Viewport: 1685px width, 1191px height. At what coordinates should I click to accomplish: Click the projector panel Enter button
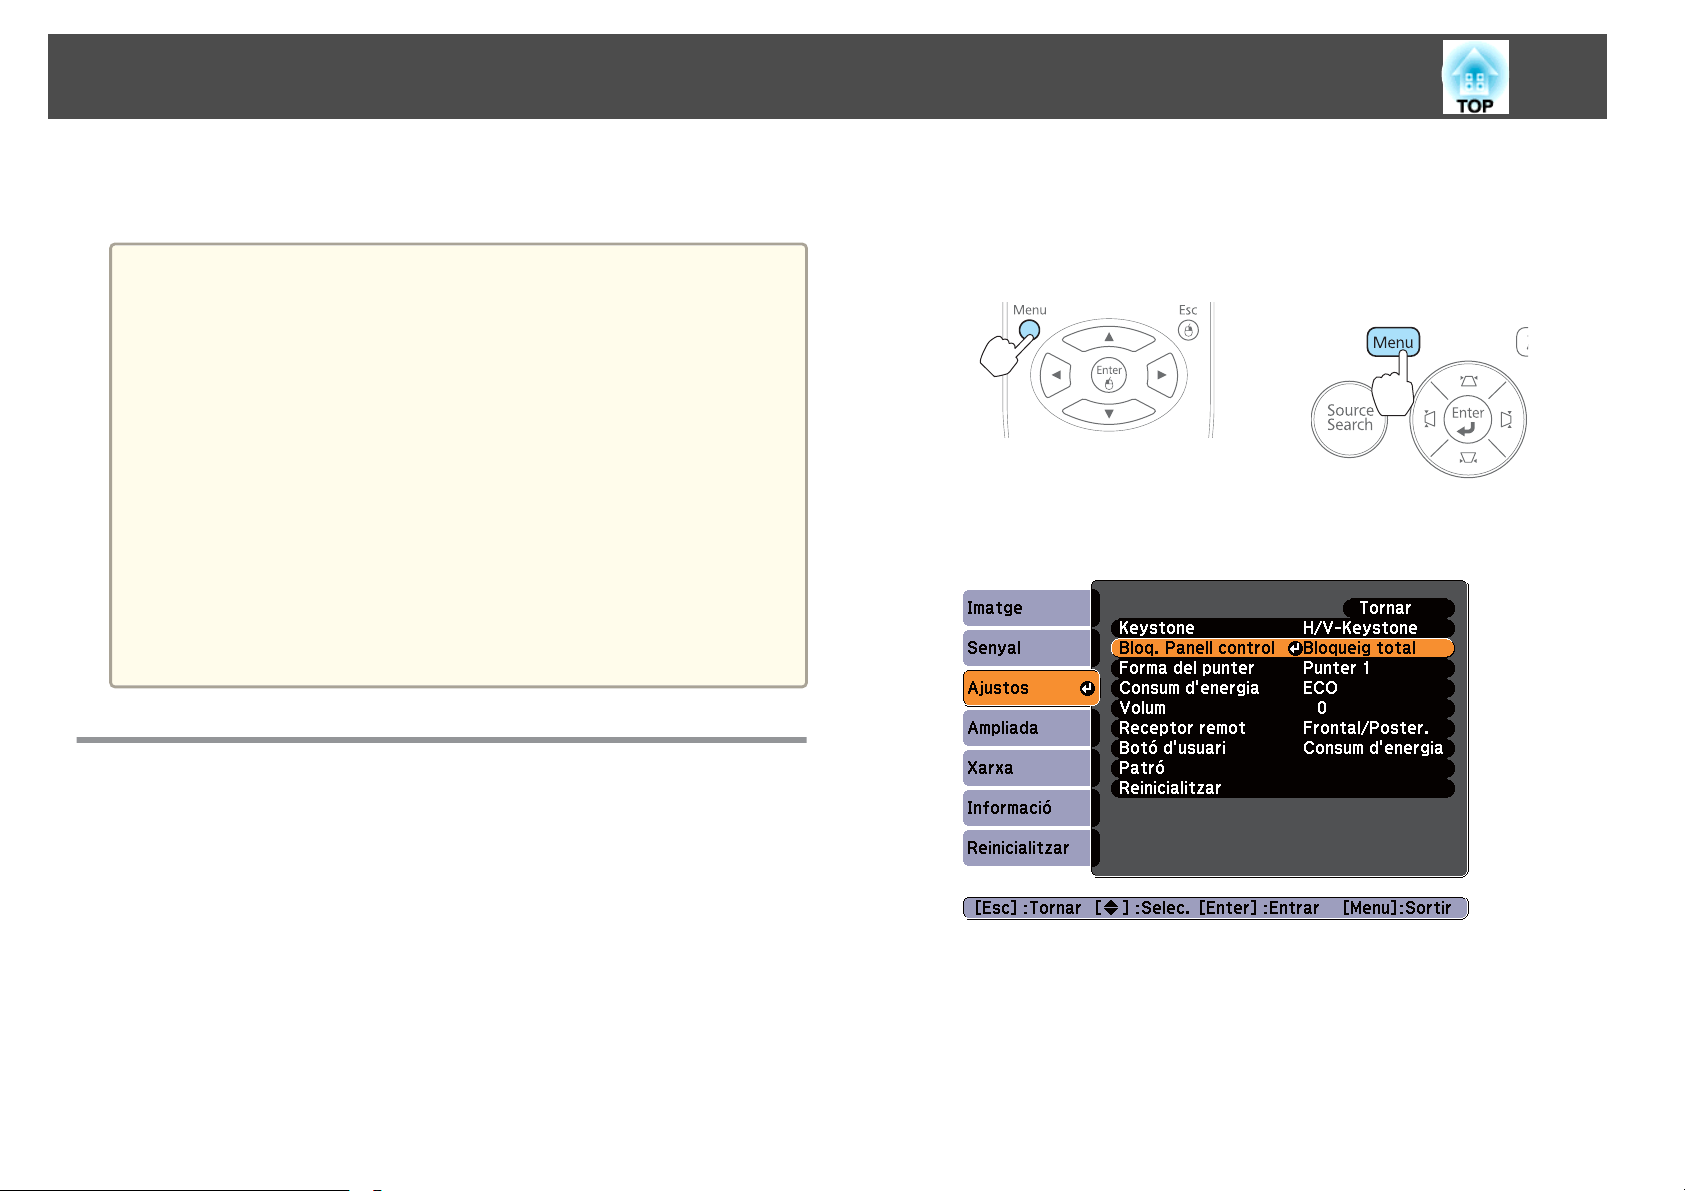click(x=1467, y=419)
